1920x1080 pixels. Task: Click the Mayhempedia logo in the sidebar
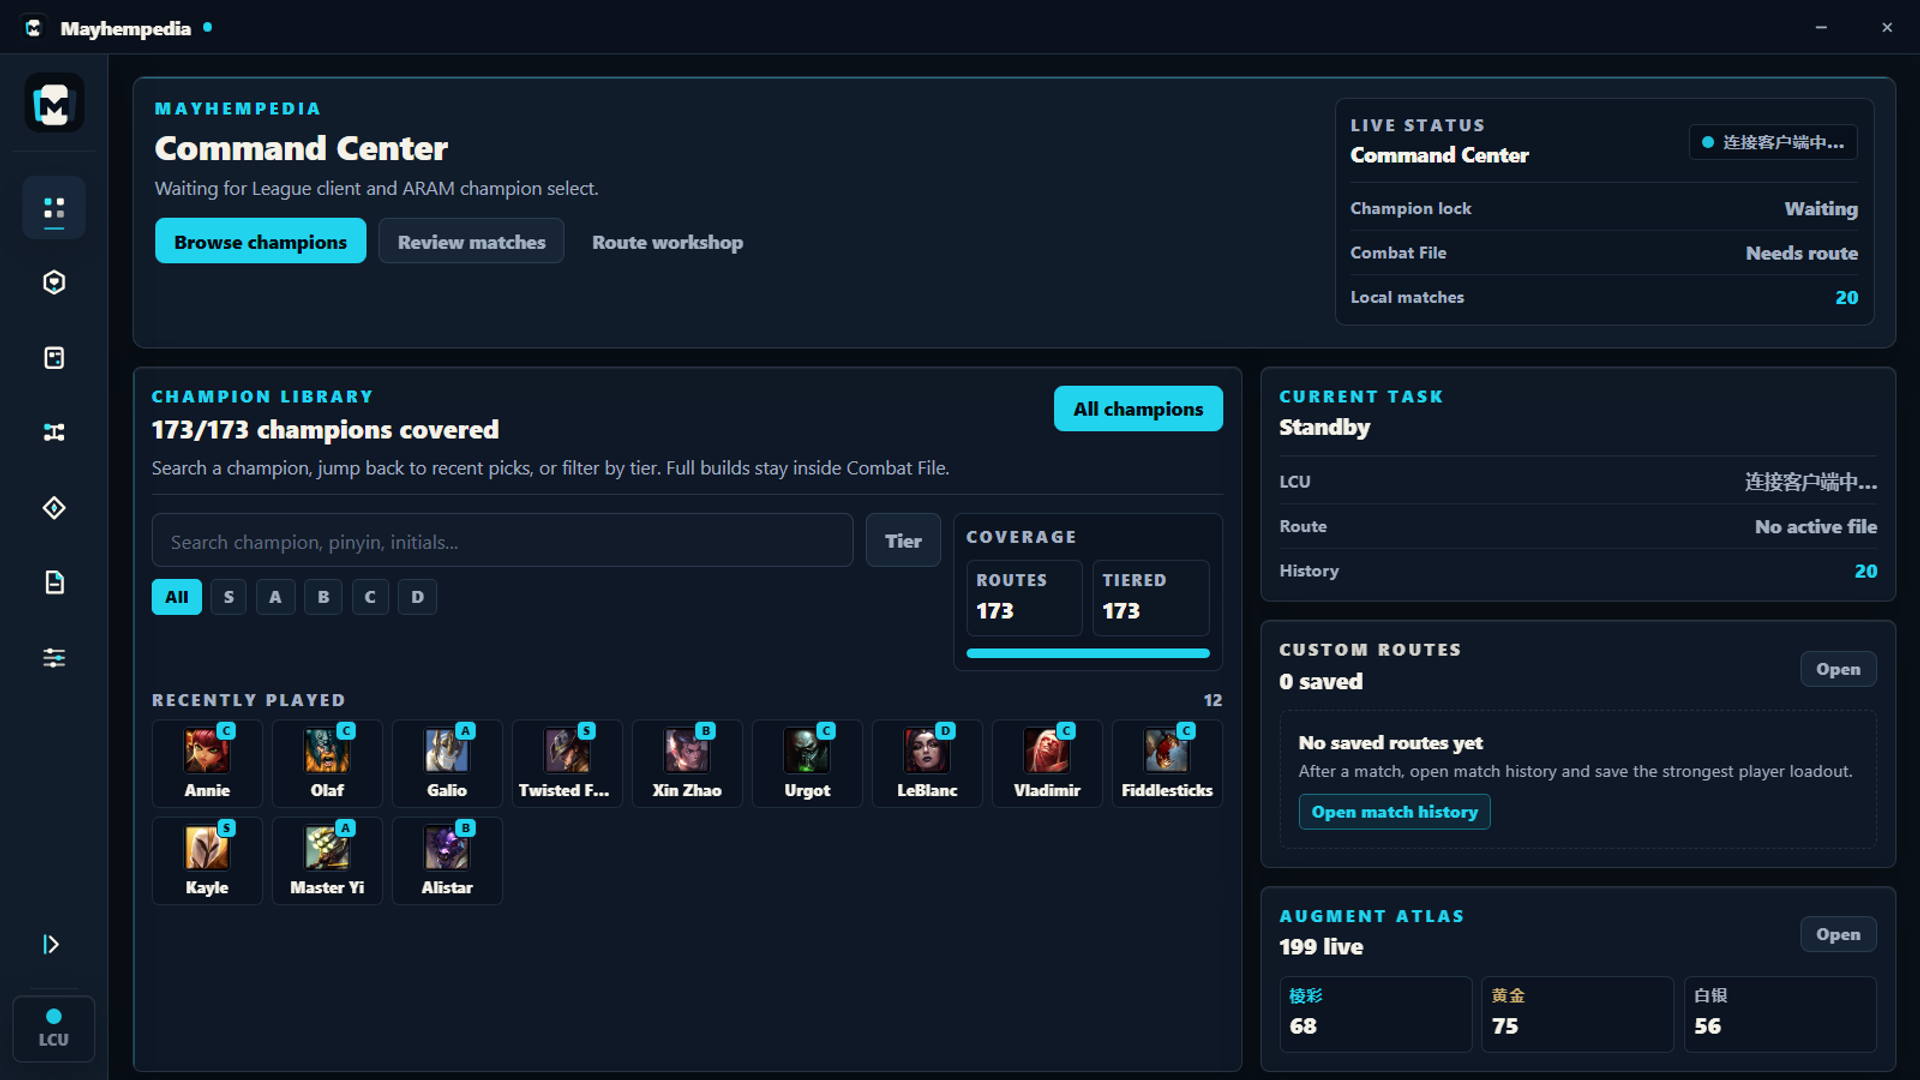[x=54, y=103]
